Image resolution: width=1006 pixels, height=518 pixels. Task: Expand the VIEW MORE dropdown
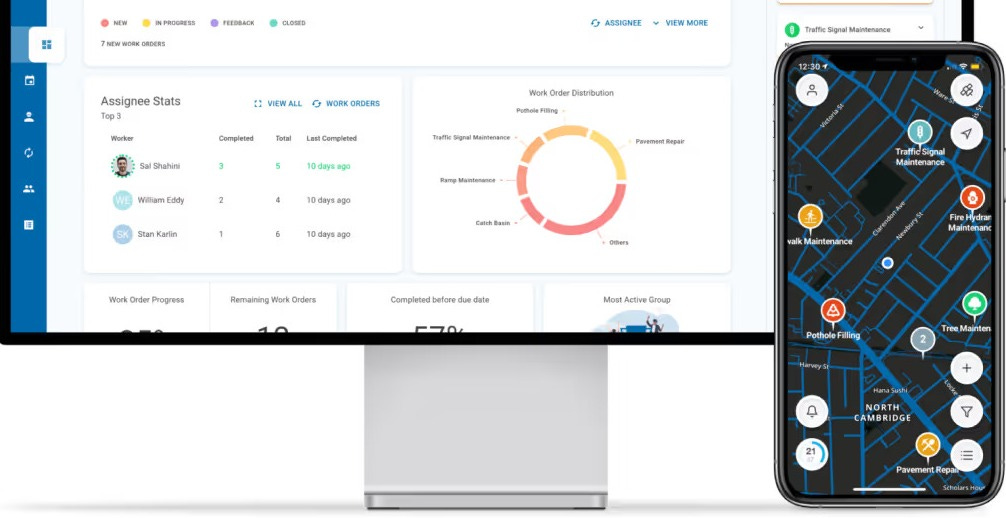[680, 23]
